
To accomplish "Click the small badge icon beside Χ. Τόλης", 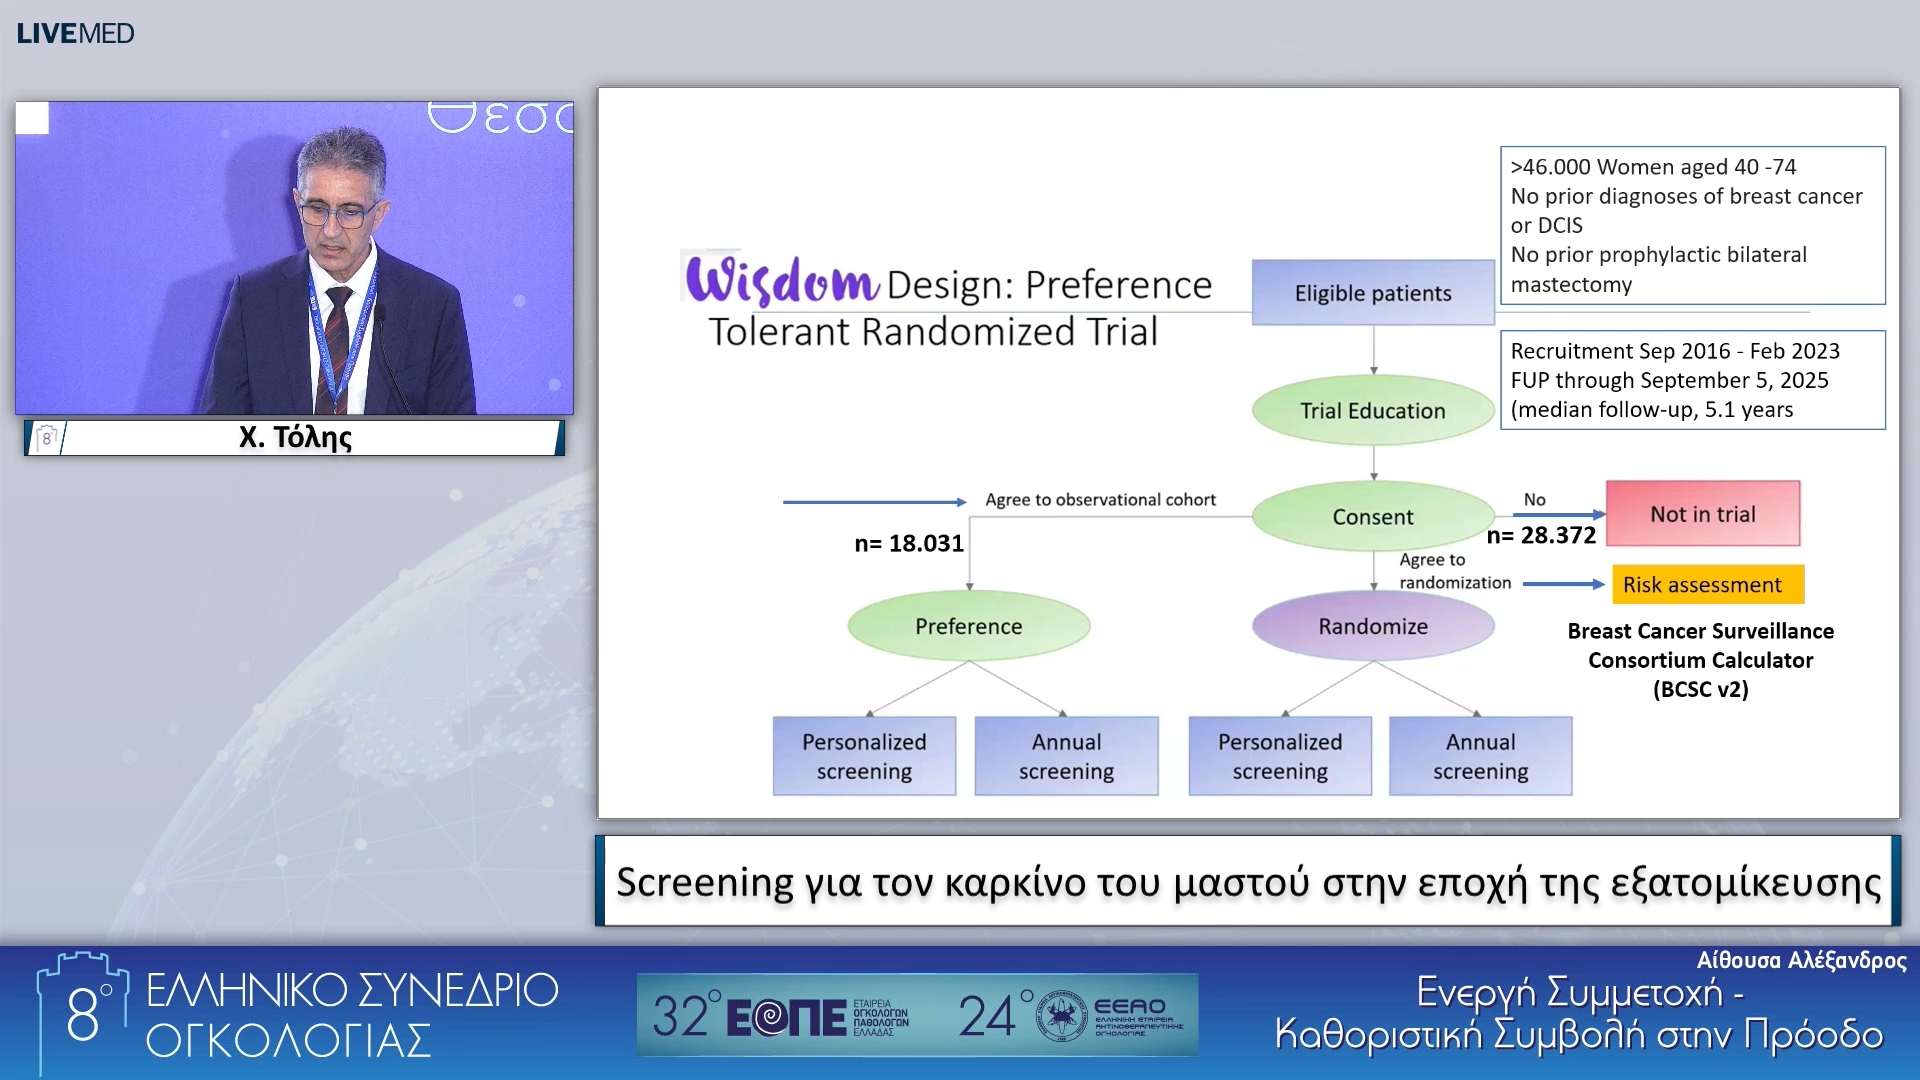I will coord(46,438).
